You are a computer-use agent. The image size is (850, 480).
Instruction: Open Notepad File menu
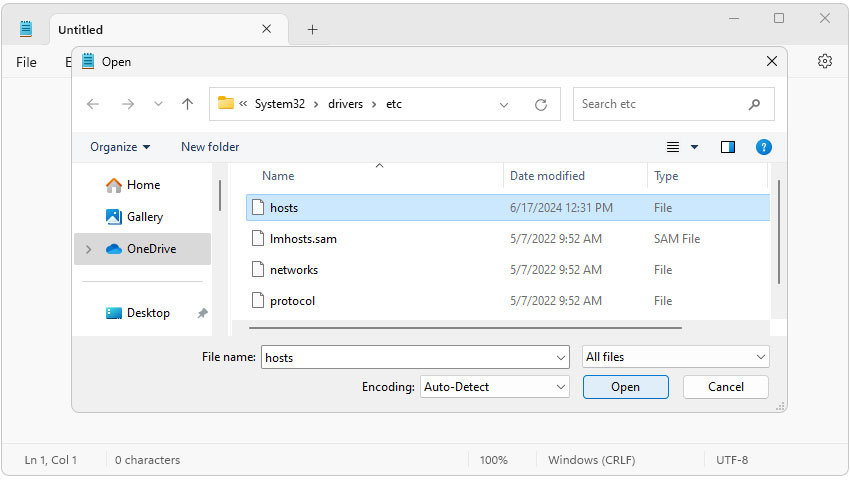pyautogui.click(x=26, y=62)
